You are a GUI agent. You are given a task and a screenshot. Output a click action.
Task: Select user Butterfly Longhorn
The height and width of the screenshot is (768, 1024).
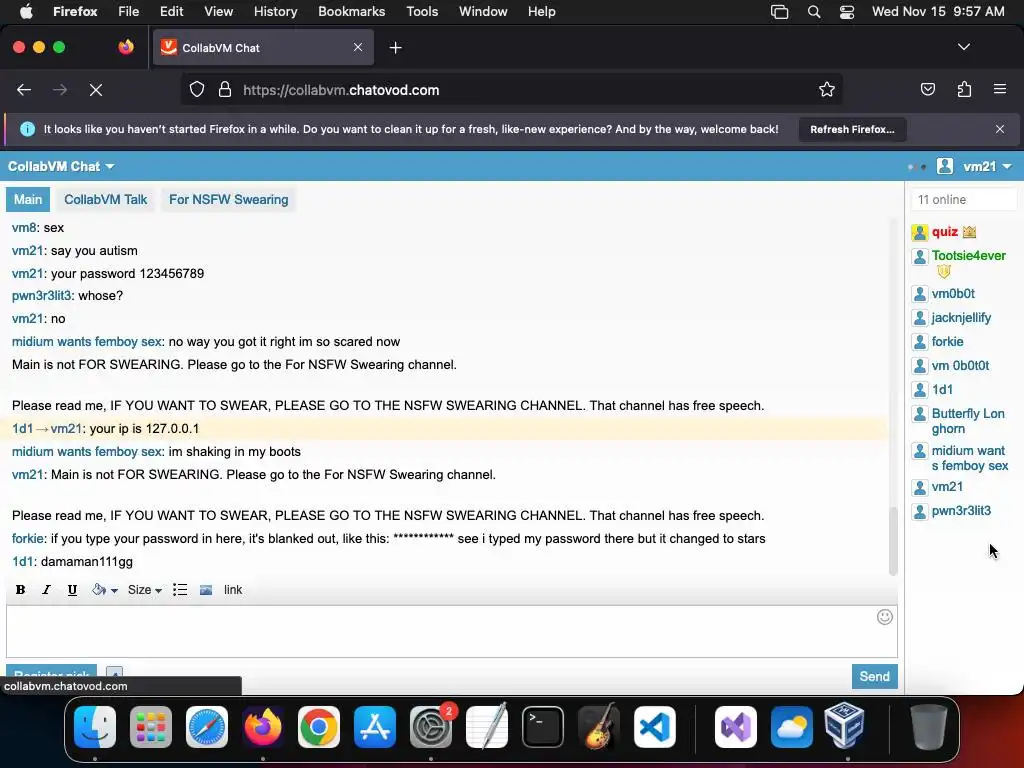[x=968, y=421]
